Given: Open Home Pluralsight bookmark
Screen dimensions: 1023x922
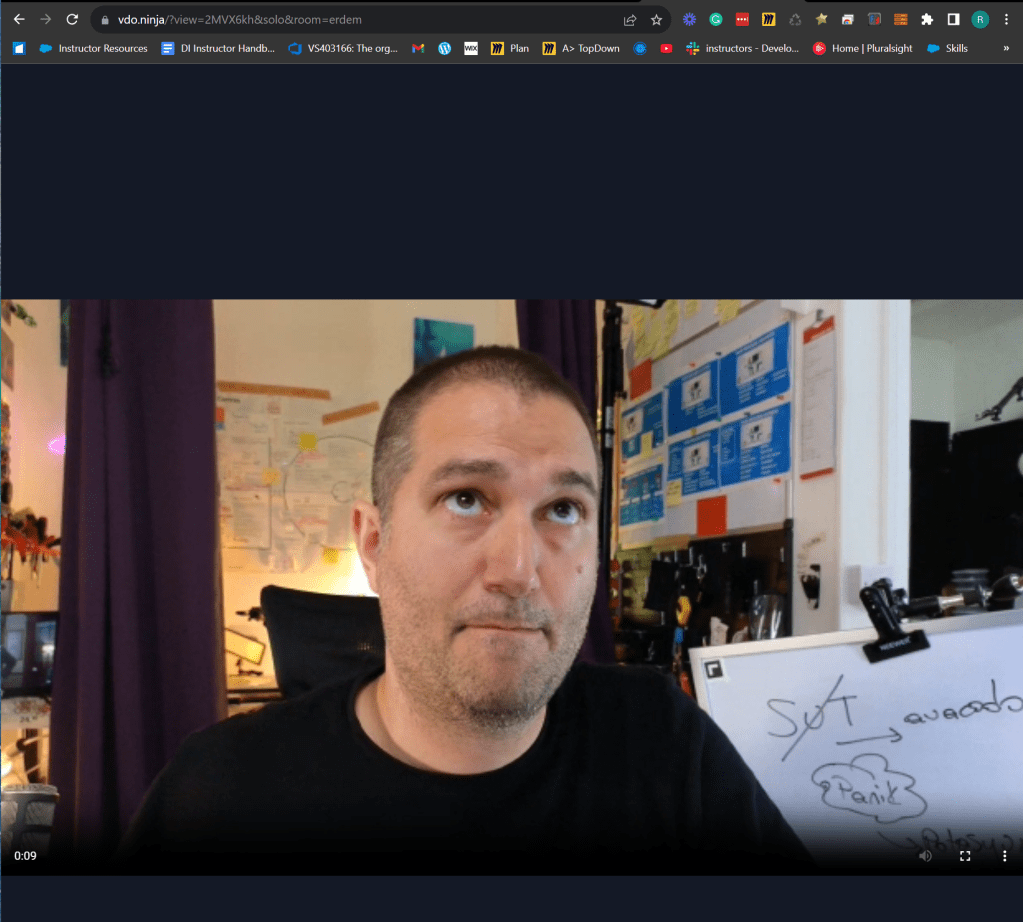Looking at the screenshot, I should (863, 48).
